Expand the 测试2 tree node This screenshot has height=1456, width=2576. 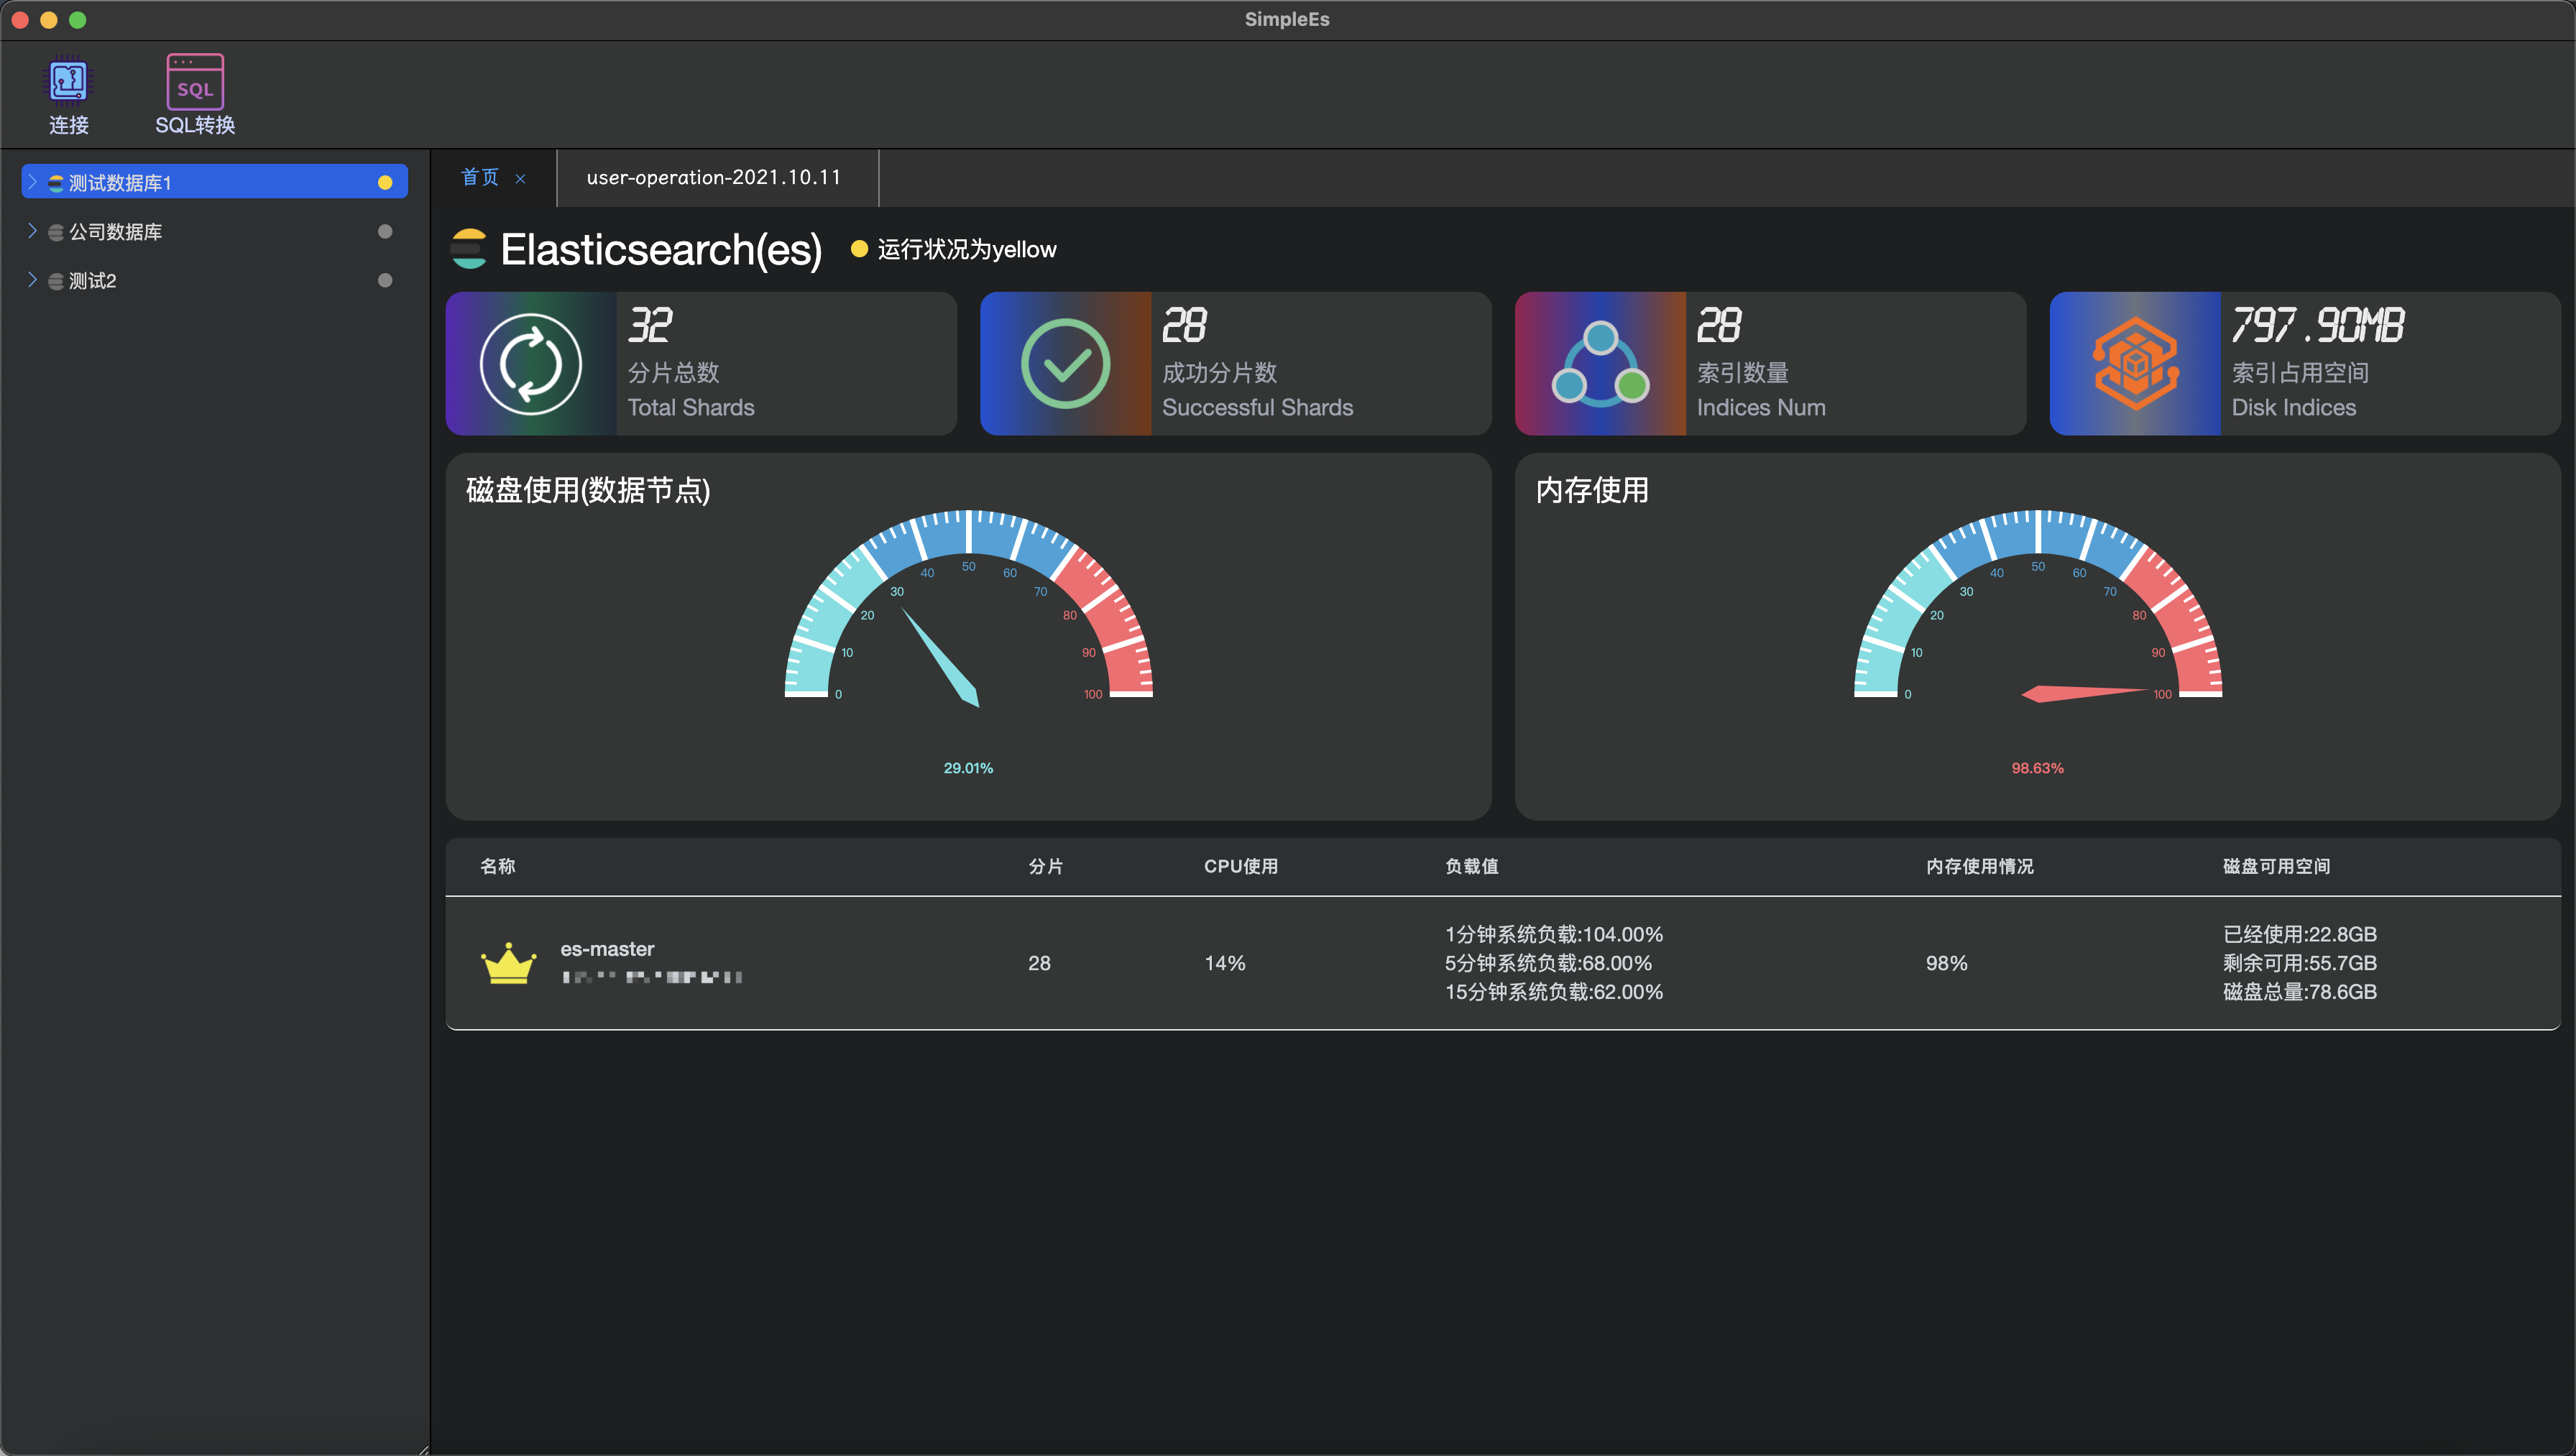click(32, 280)
